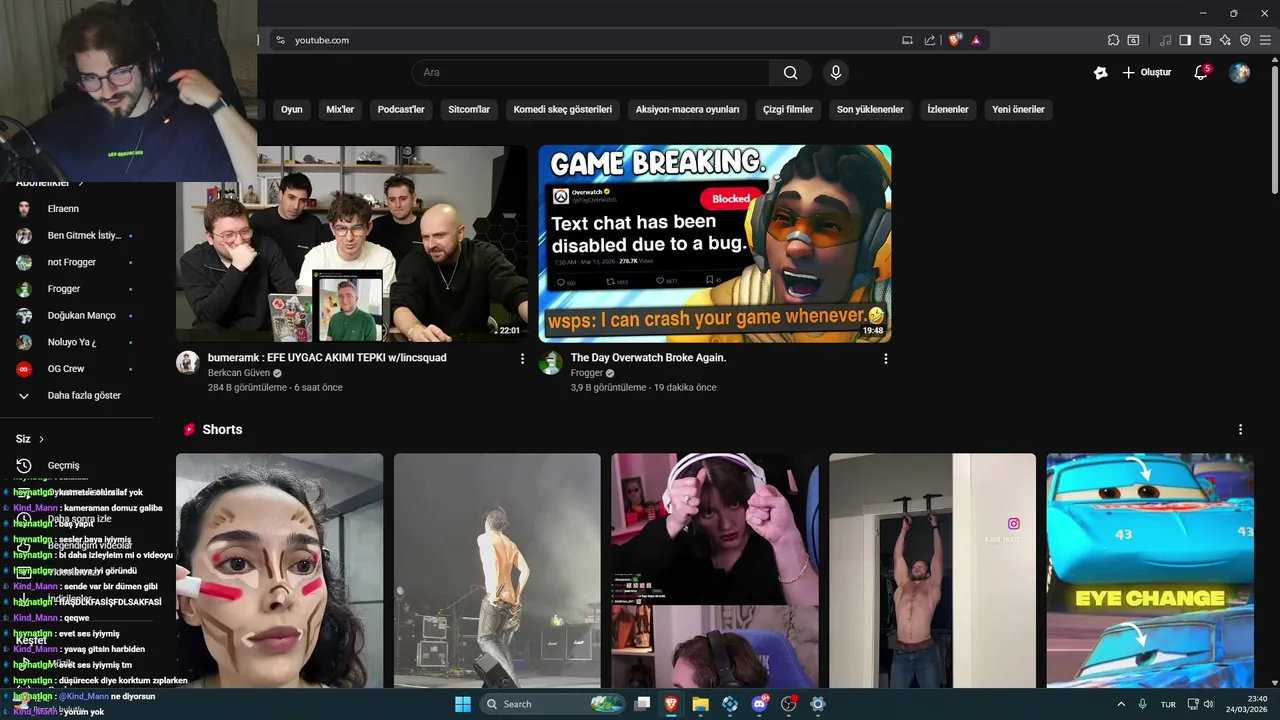Click the sparkle icon left of Oluştur
This screenshot has height=720, width=1280.
(x=1100, y=72)
